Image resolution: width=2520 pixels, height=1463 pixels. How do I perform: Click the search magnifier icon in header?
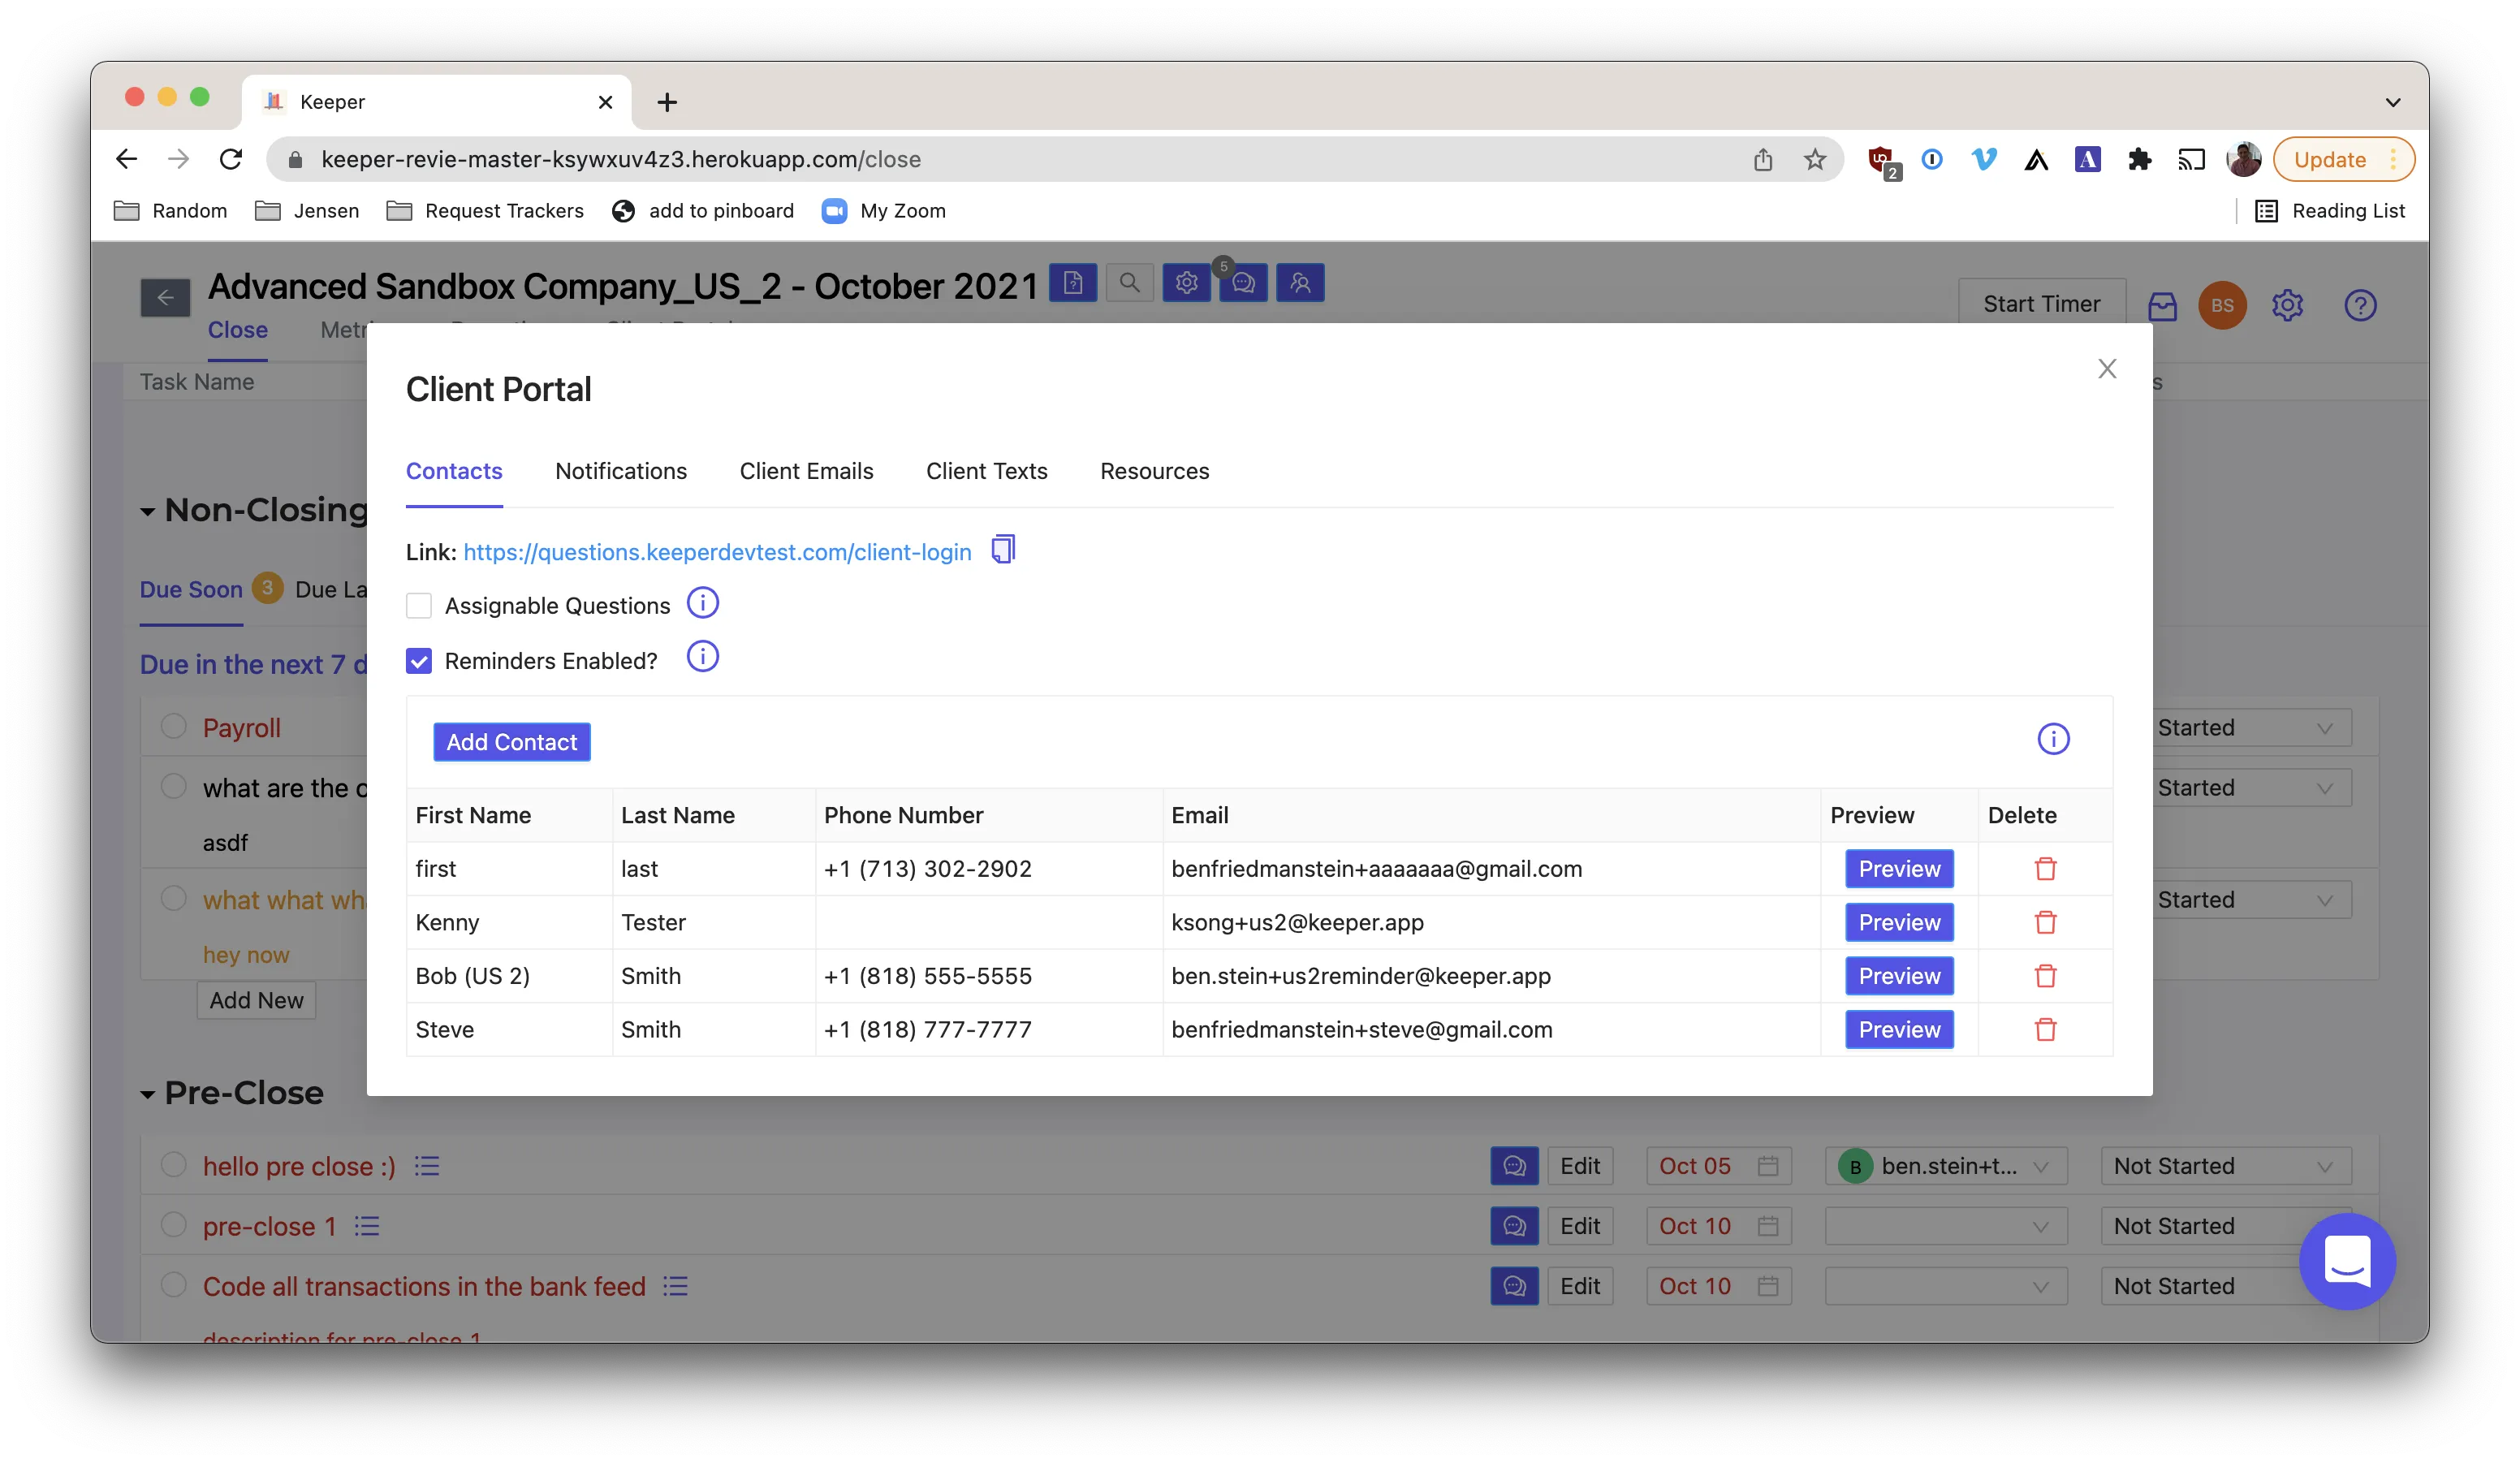1129,283
